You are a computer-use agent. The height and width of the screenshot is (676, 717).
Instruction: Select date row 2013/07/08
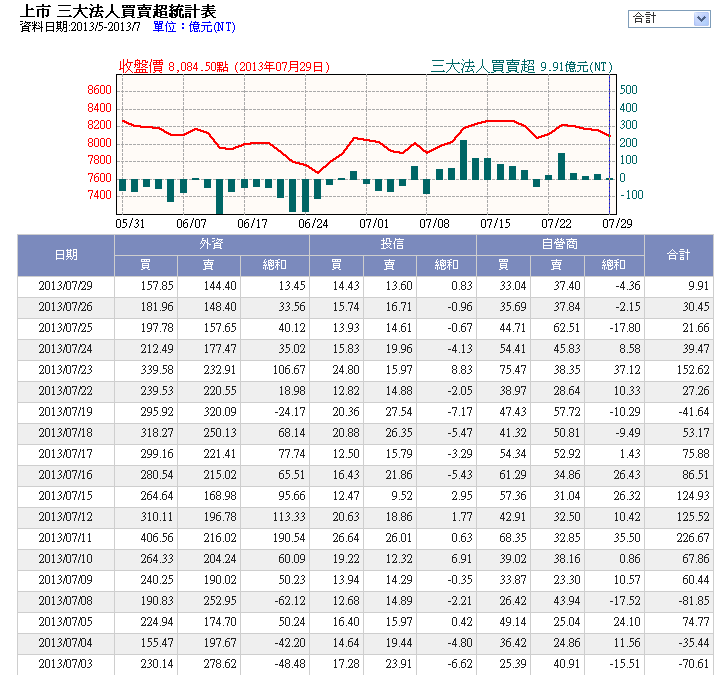[x=65, y=601]
